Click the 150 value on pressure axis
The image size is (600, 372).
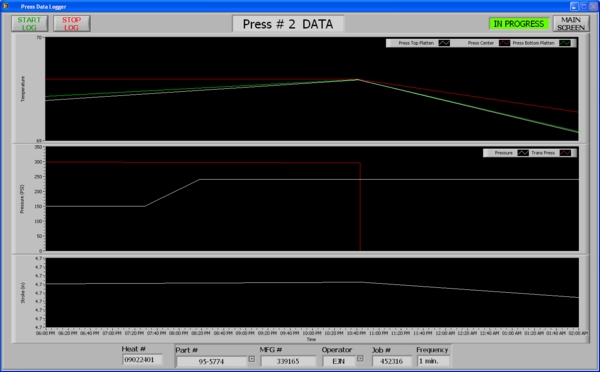(x=38, y=206)
